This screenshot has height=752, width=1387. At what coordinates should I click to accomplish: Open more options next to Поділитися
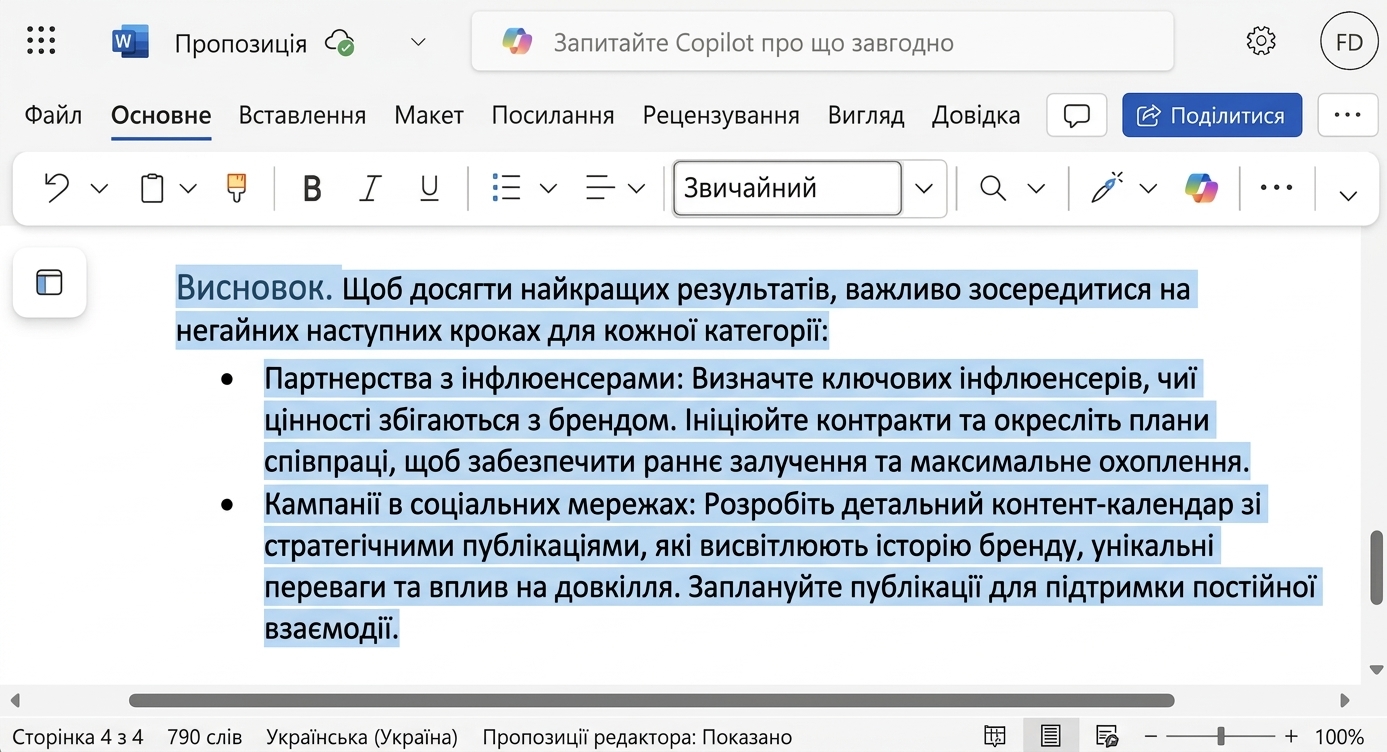coord(1348,115)
